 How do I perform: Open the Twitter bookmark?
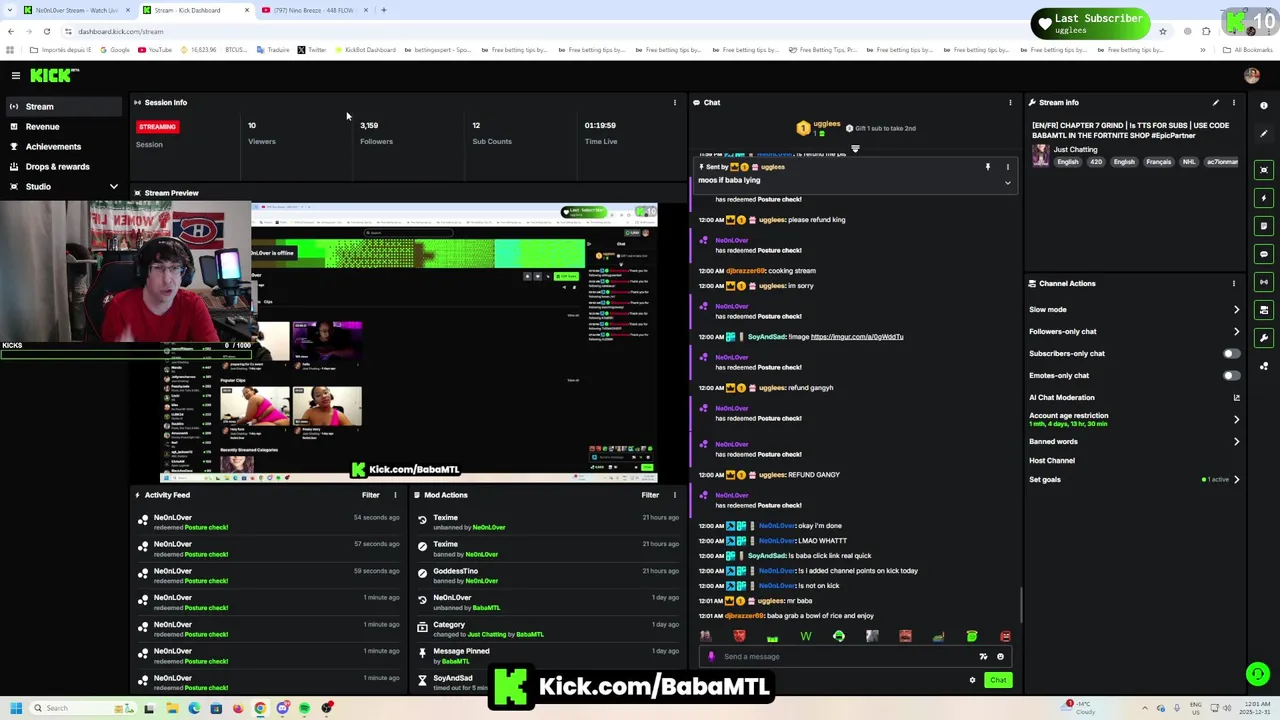point(311,50)
